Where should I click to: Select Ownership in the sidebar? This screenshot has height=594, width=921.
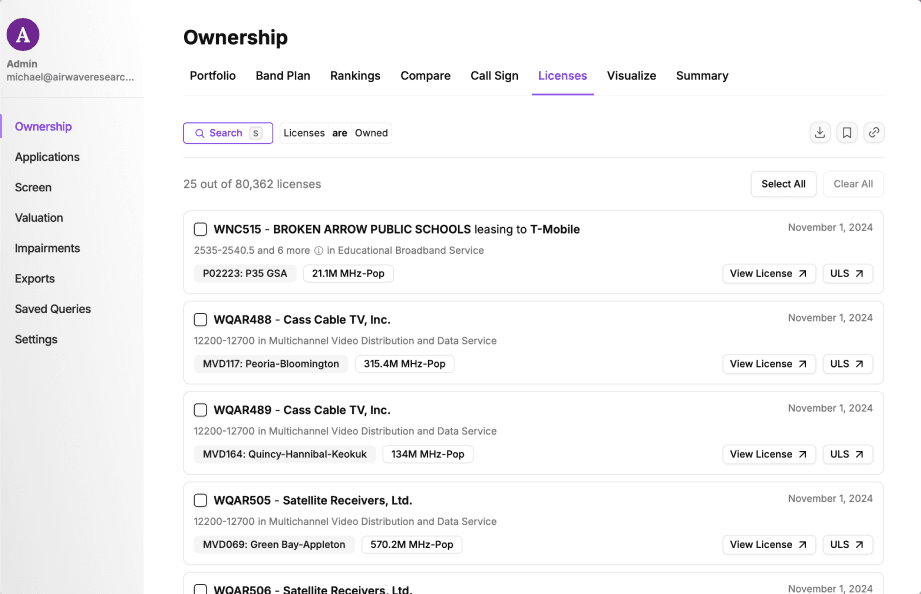[x=43, y=127]
